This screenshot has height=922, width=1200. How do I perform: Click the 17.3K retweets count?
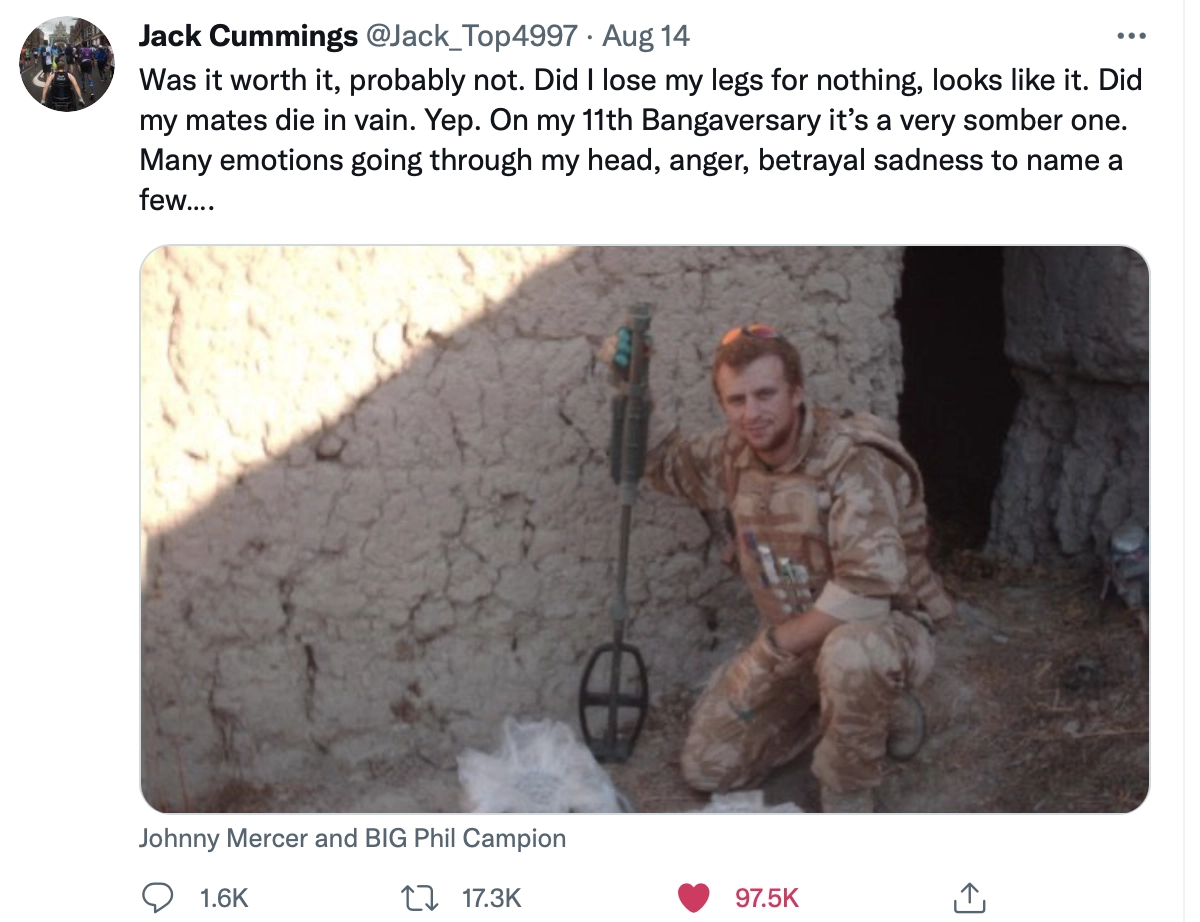pos(494,898)
